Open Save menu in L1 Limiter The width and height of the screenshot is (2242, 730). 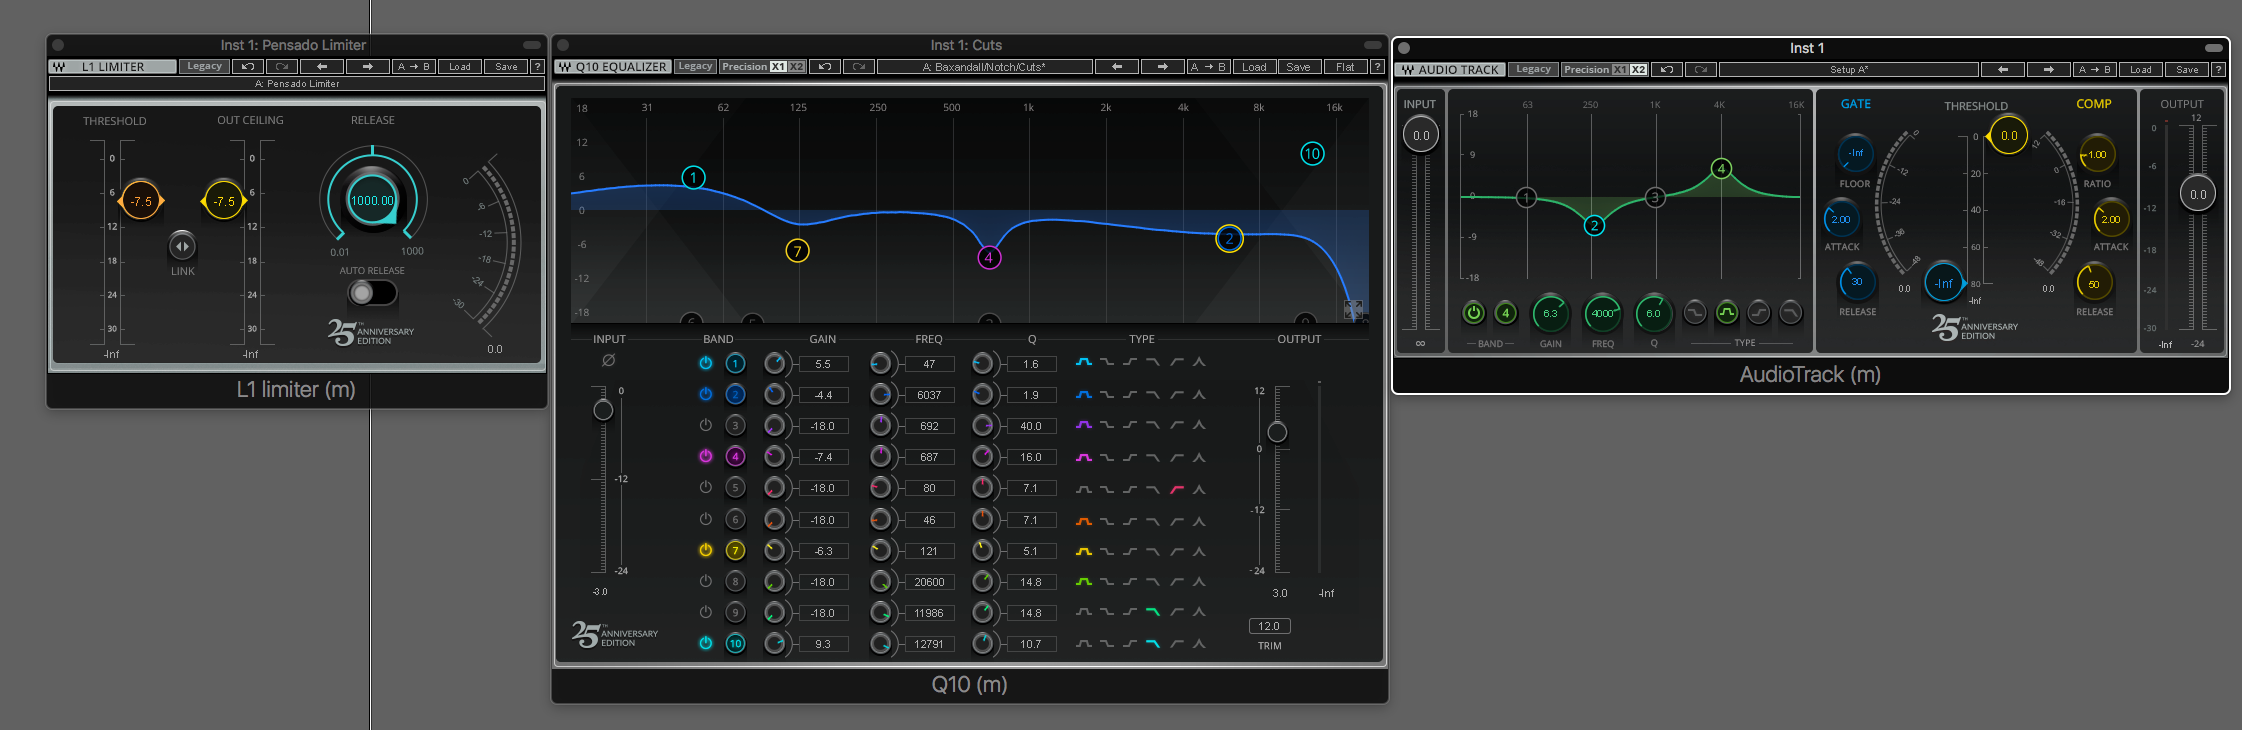506,67
